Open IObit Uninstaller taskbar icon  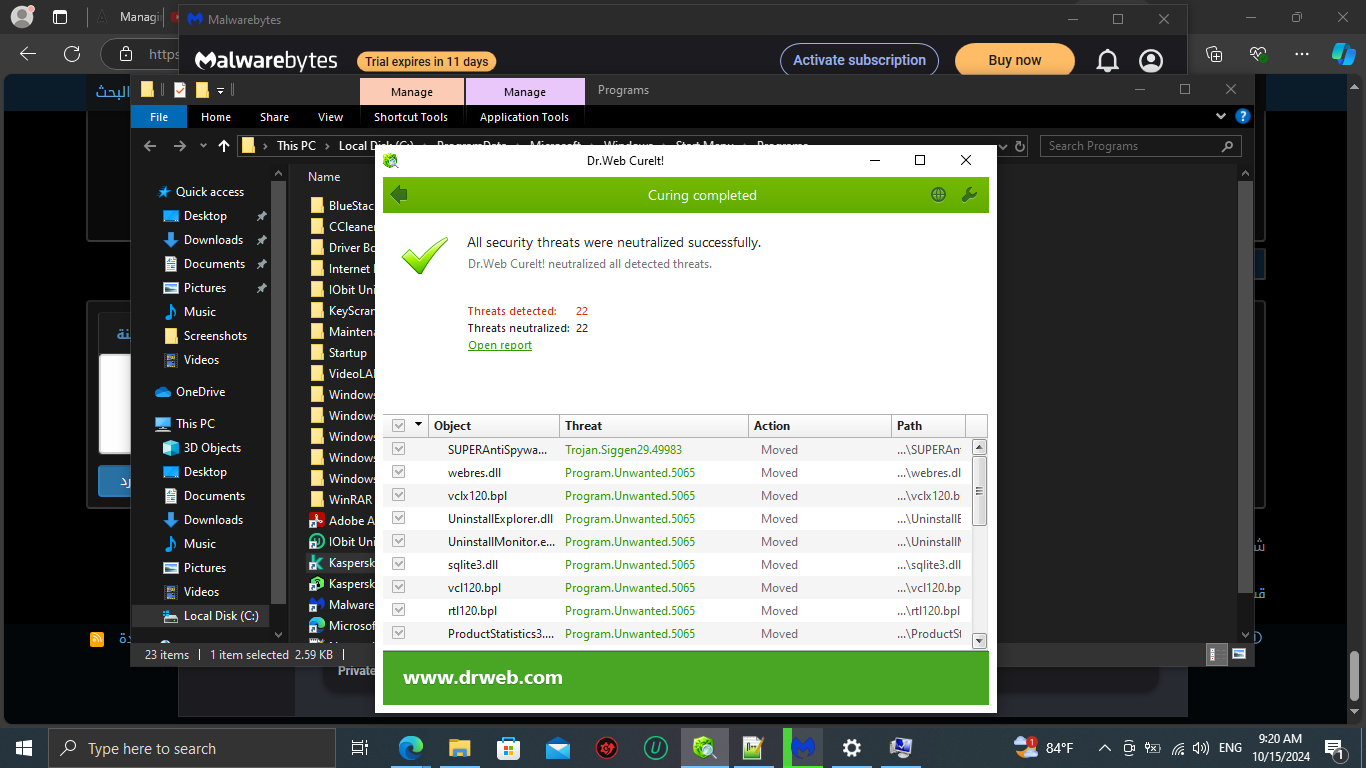pos(656,747)
